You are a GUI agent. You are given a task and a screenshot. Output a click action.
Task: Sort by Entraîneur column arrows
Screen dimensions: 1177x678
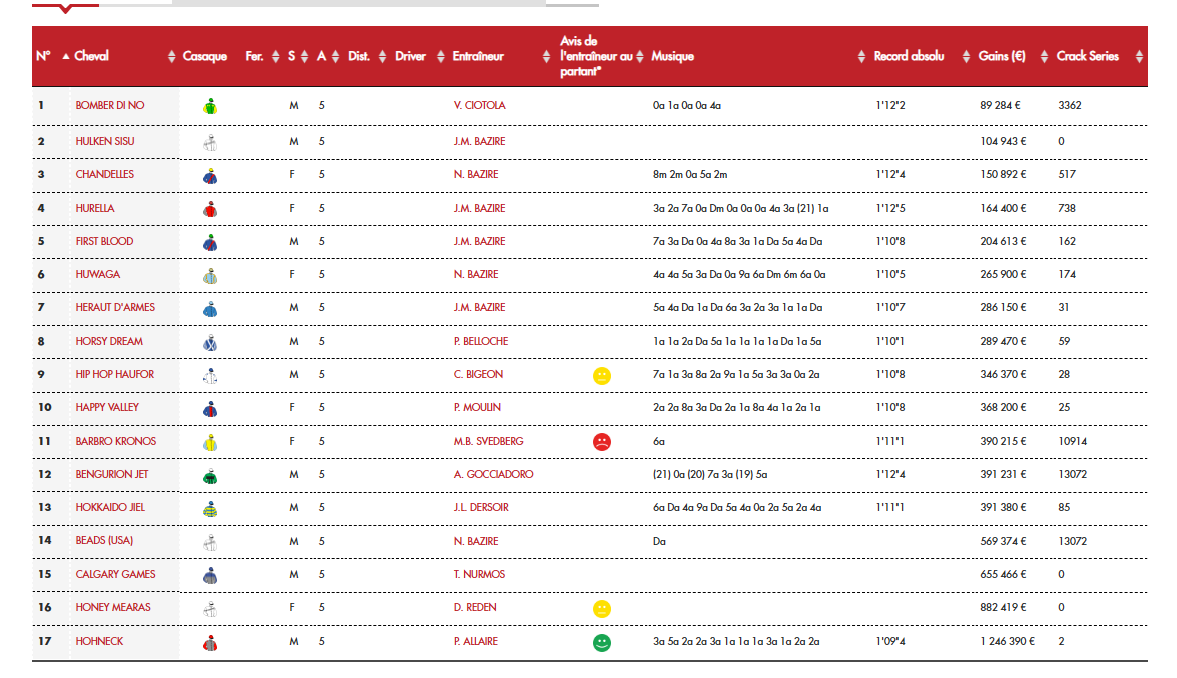click(546, 56)
